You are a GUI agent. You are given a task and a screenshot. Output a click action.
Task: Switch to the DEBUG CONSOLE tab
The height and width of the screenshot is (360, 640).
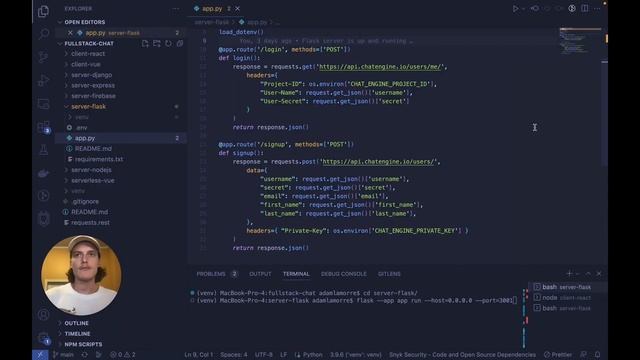pyautogui.click(x=344, y=274)
